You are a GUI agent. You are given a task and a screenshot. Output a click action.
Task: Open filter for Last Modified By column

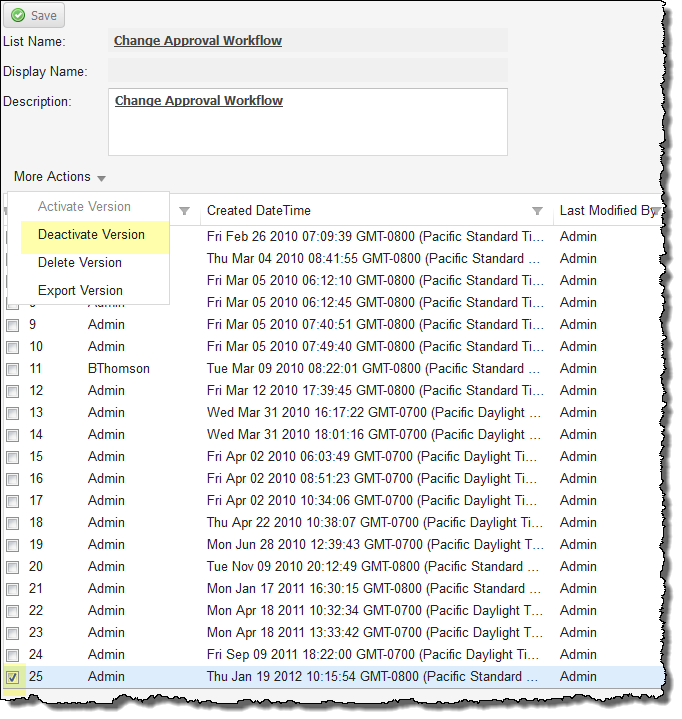(x=656, y=211)
